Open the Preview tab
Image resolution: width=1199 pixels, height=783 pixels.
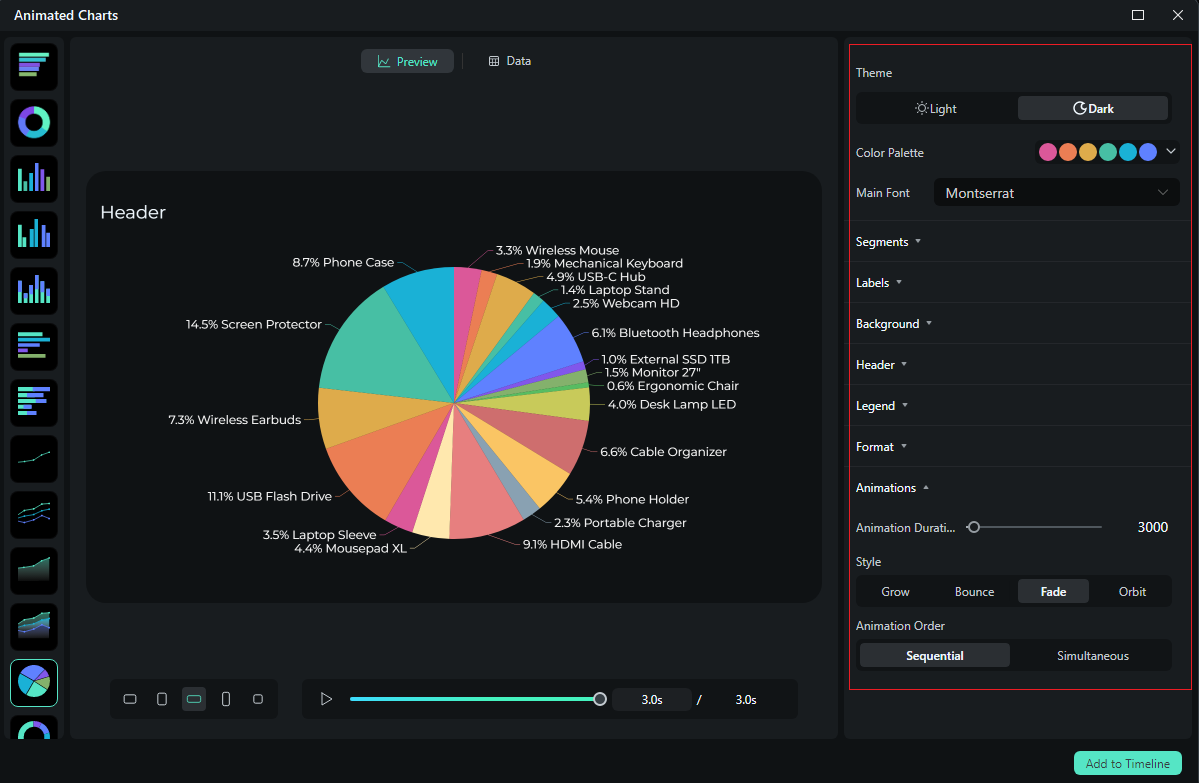[x=407, y=61]
